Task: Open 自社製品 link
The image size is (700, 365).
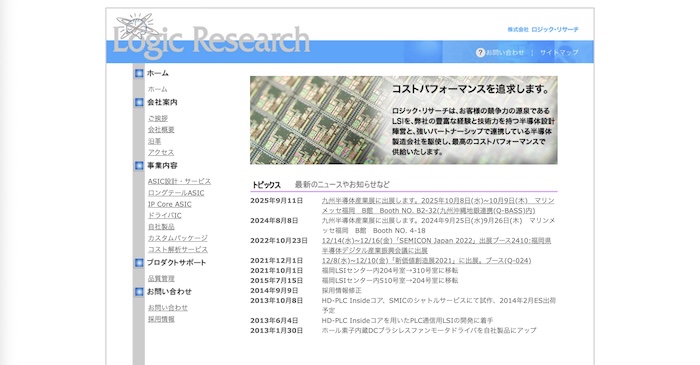Action: click(x=161, y=227)
